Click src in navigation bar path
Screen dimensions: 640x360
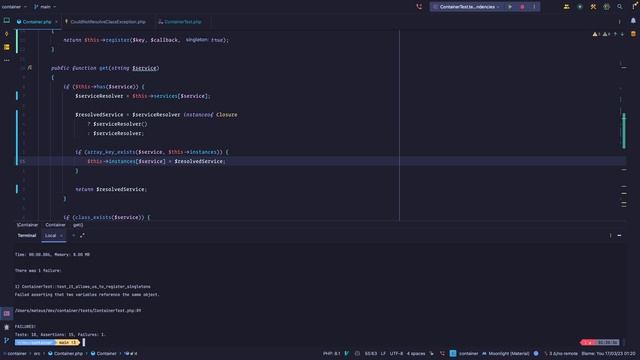coord(37,353)
